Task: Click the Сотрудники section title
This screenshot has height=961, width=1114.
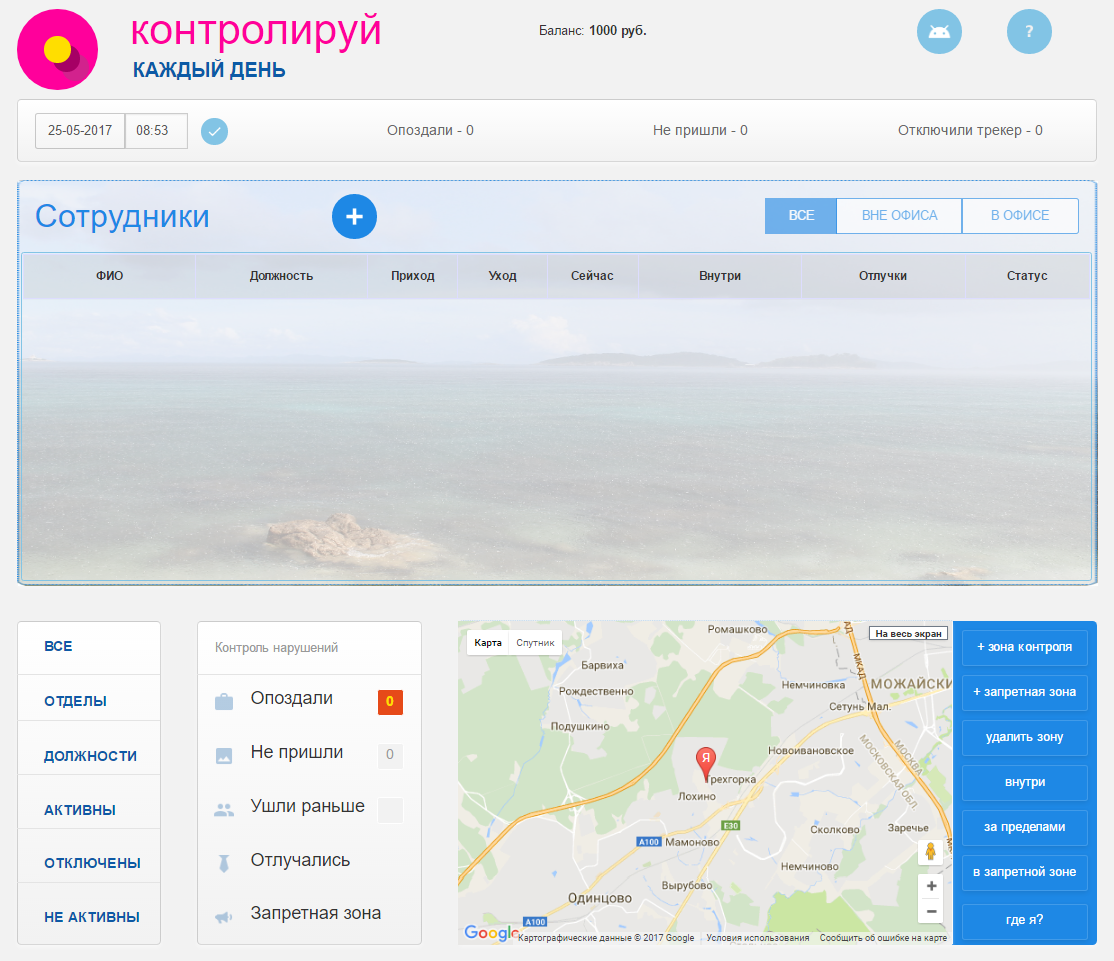Action: coord(122,217)
